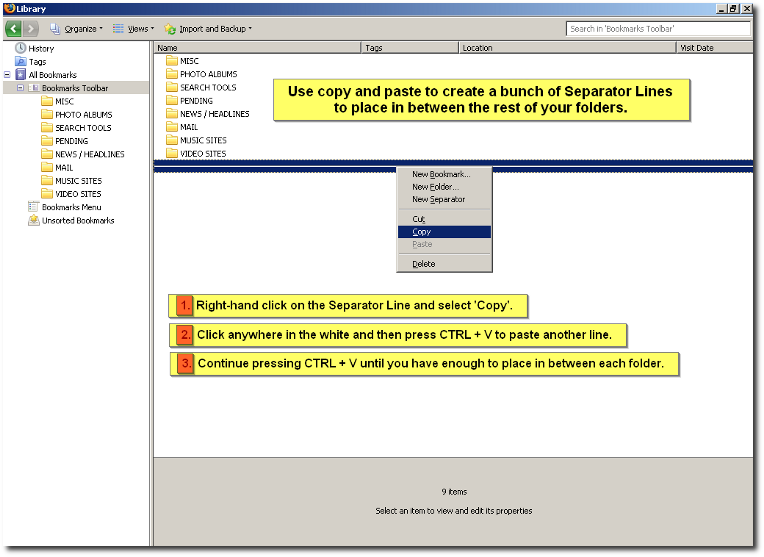Collapse the Bookmarks Toolbar tree node
This screenshot has width=764, height=557.
pyautogui.click(x=20, y=88)
